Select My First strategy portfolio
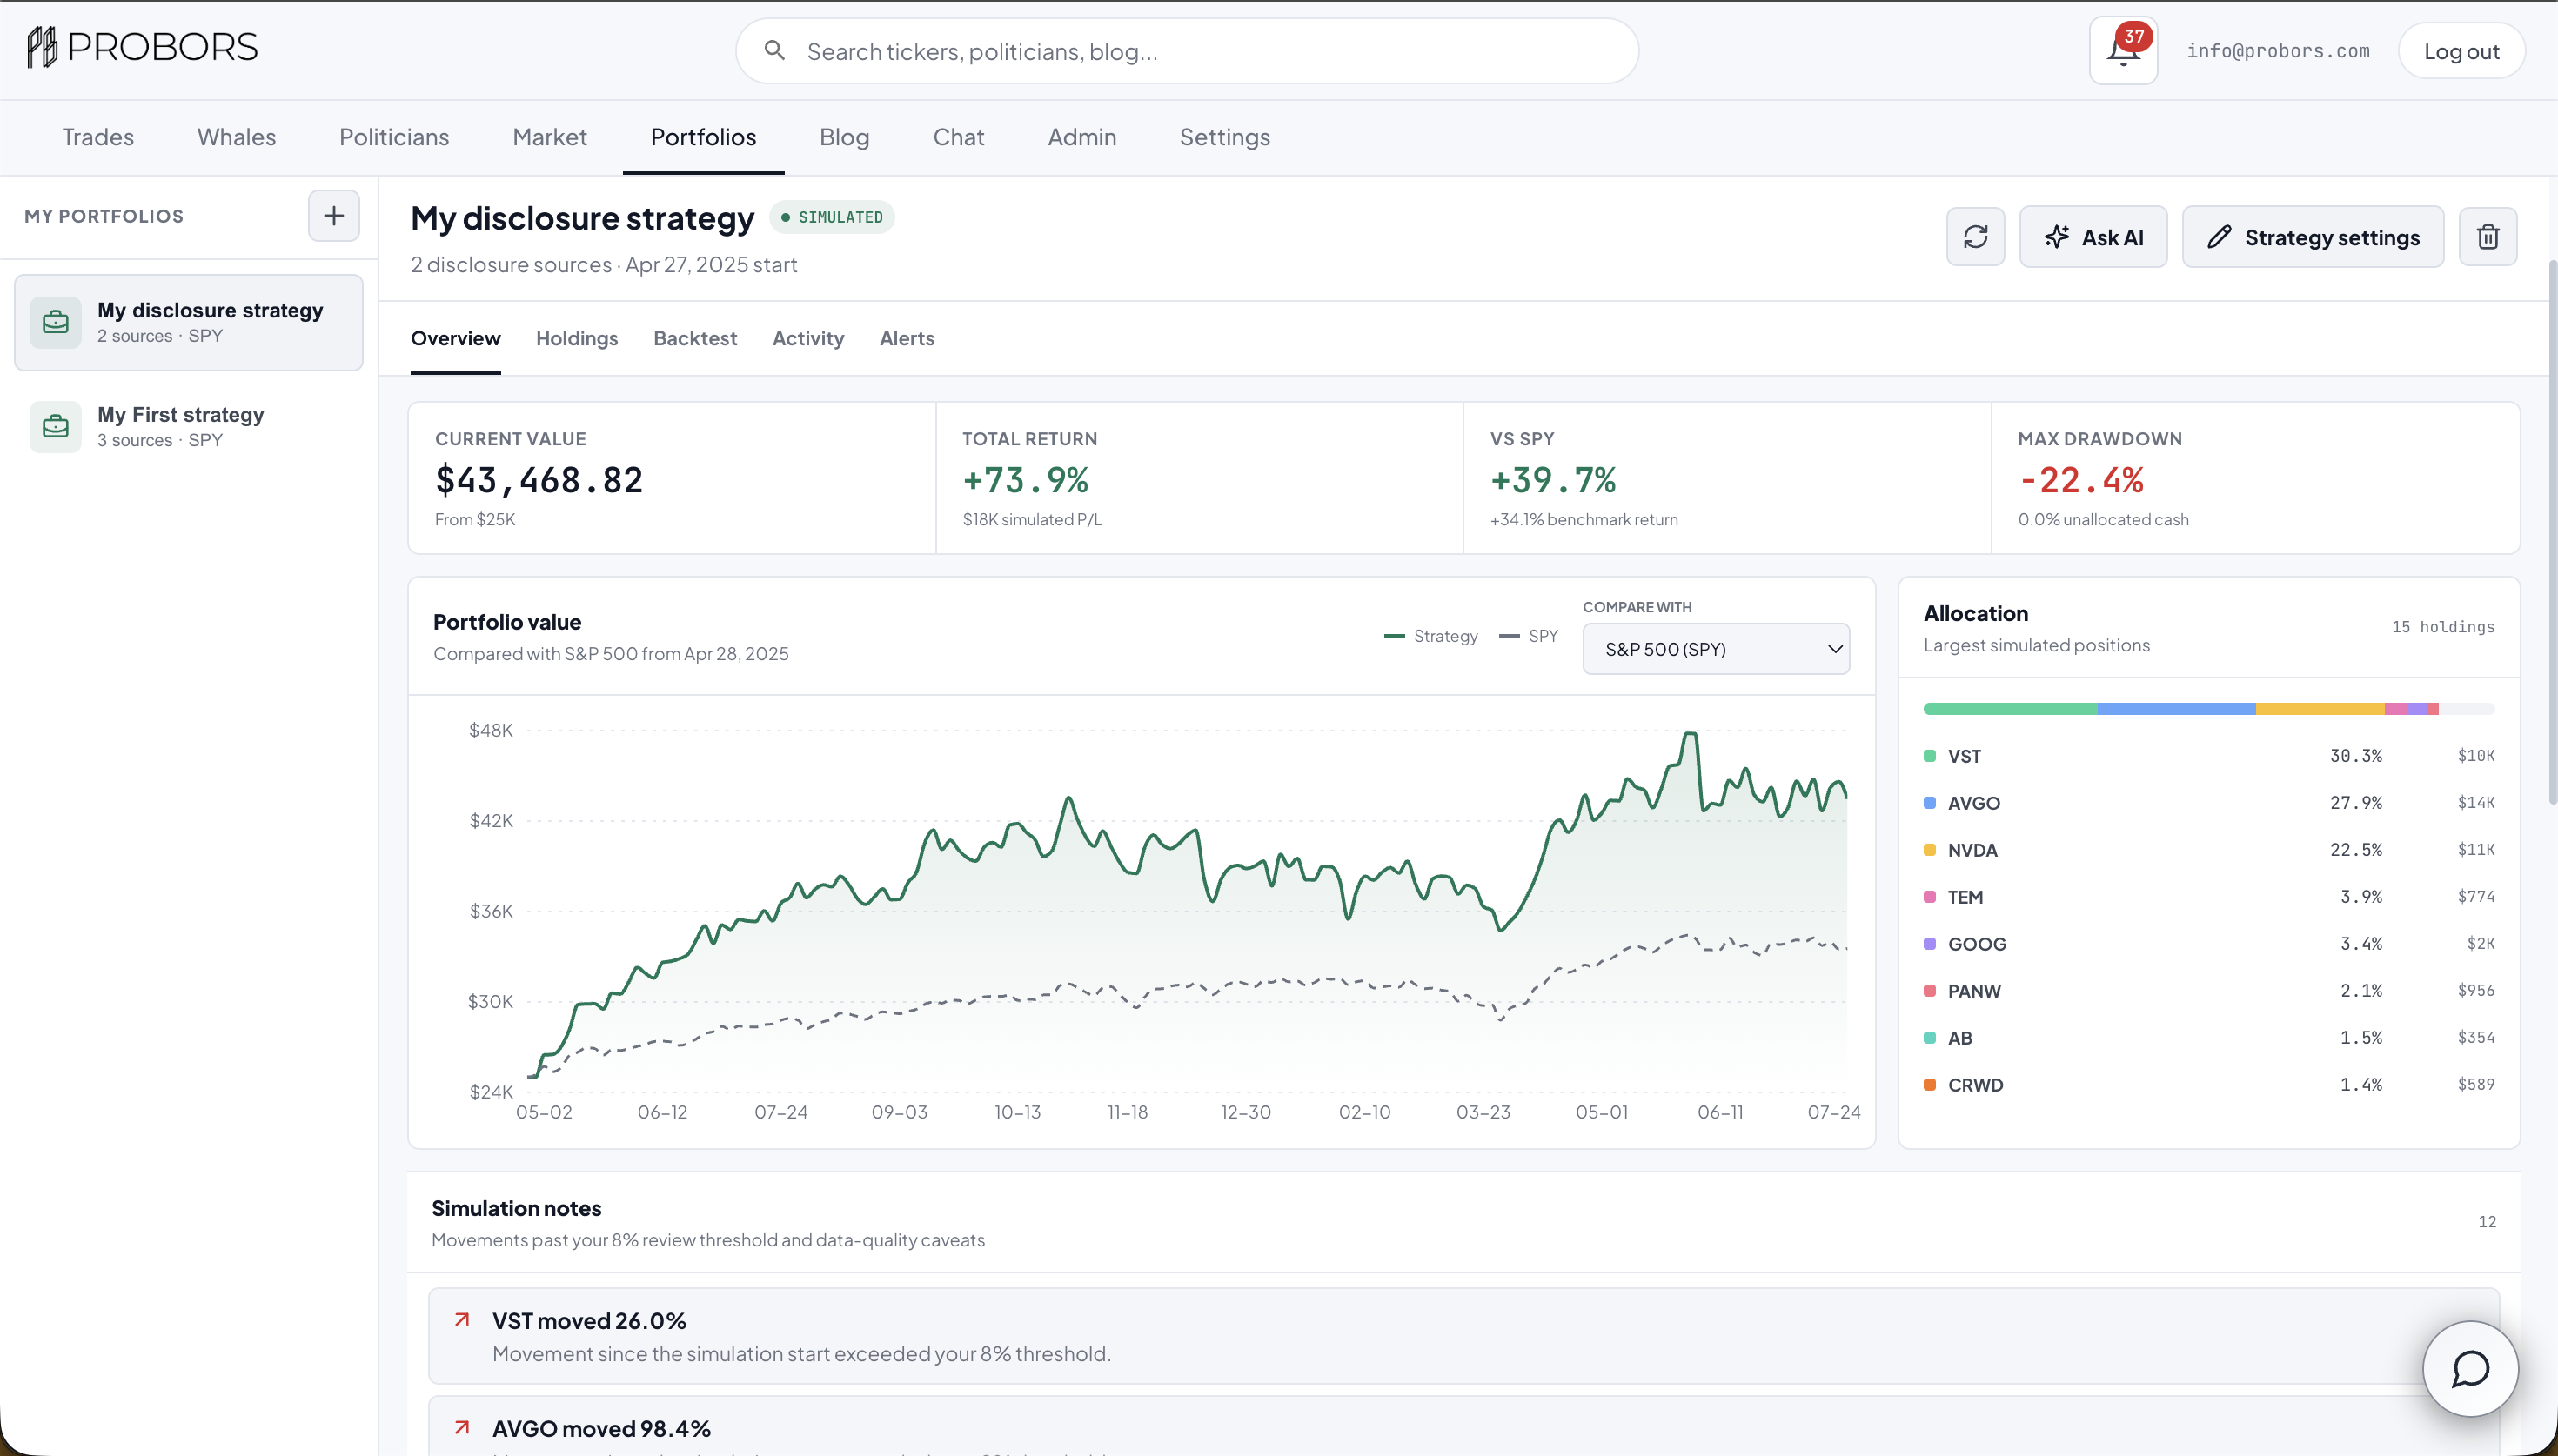 [x=189, y=427]
